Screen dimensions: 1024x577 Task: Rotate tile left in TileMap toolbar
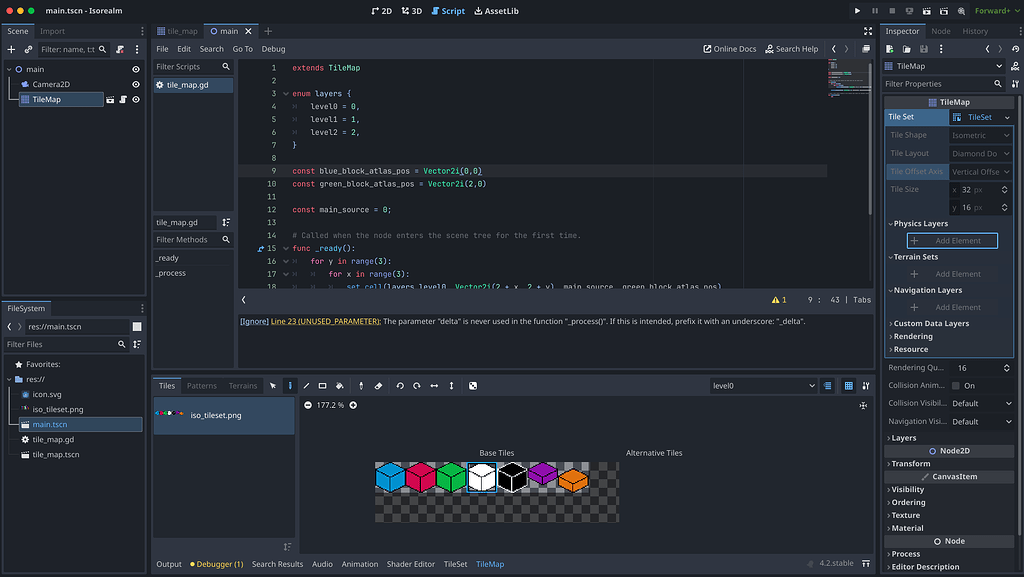click(400, 385)
